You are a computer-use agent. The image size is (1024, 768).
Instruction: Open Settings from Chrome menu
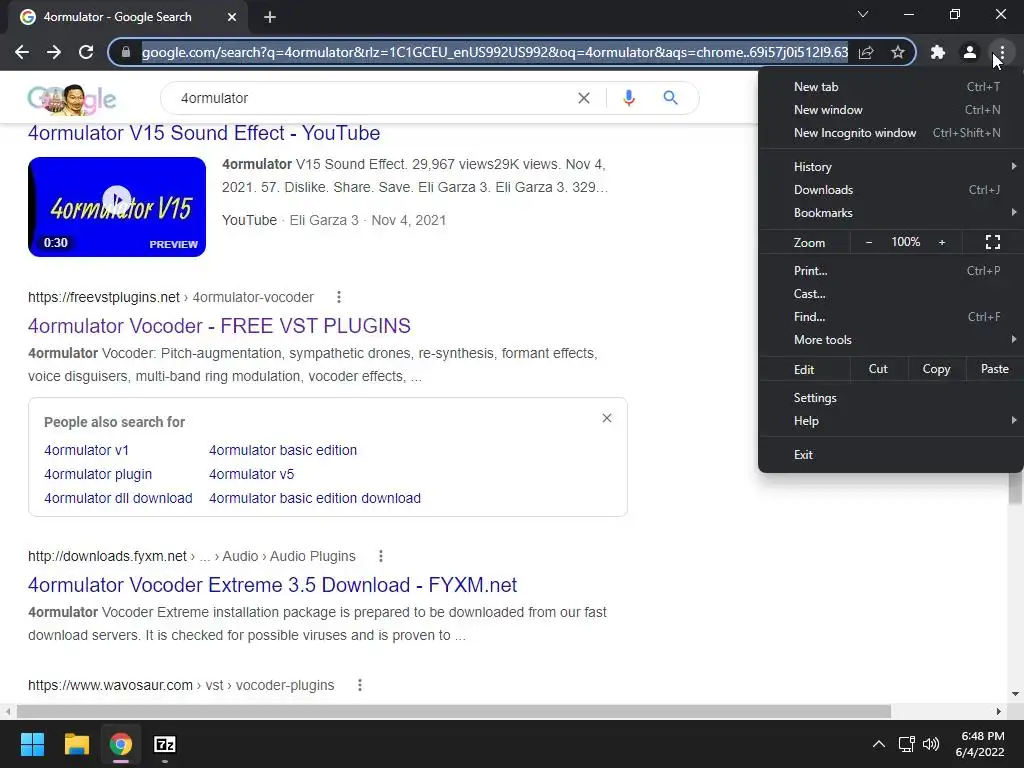[891, 398]
